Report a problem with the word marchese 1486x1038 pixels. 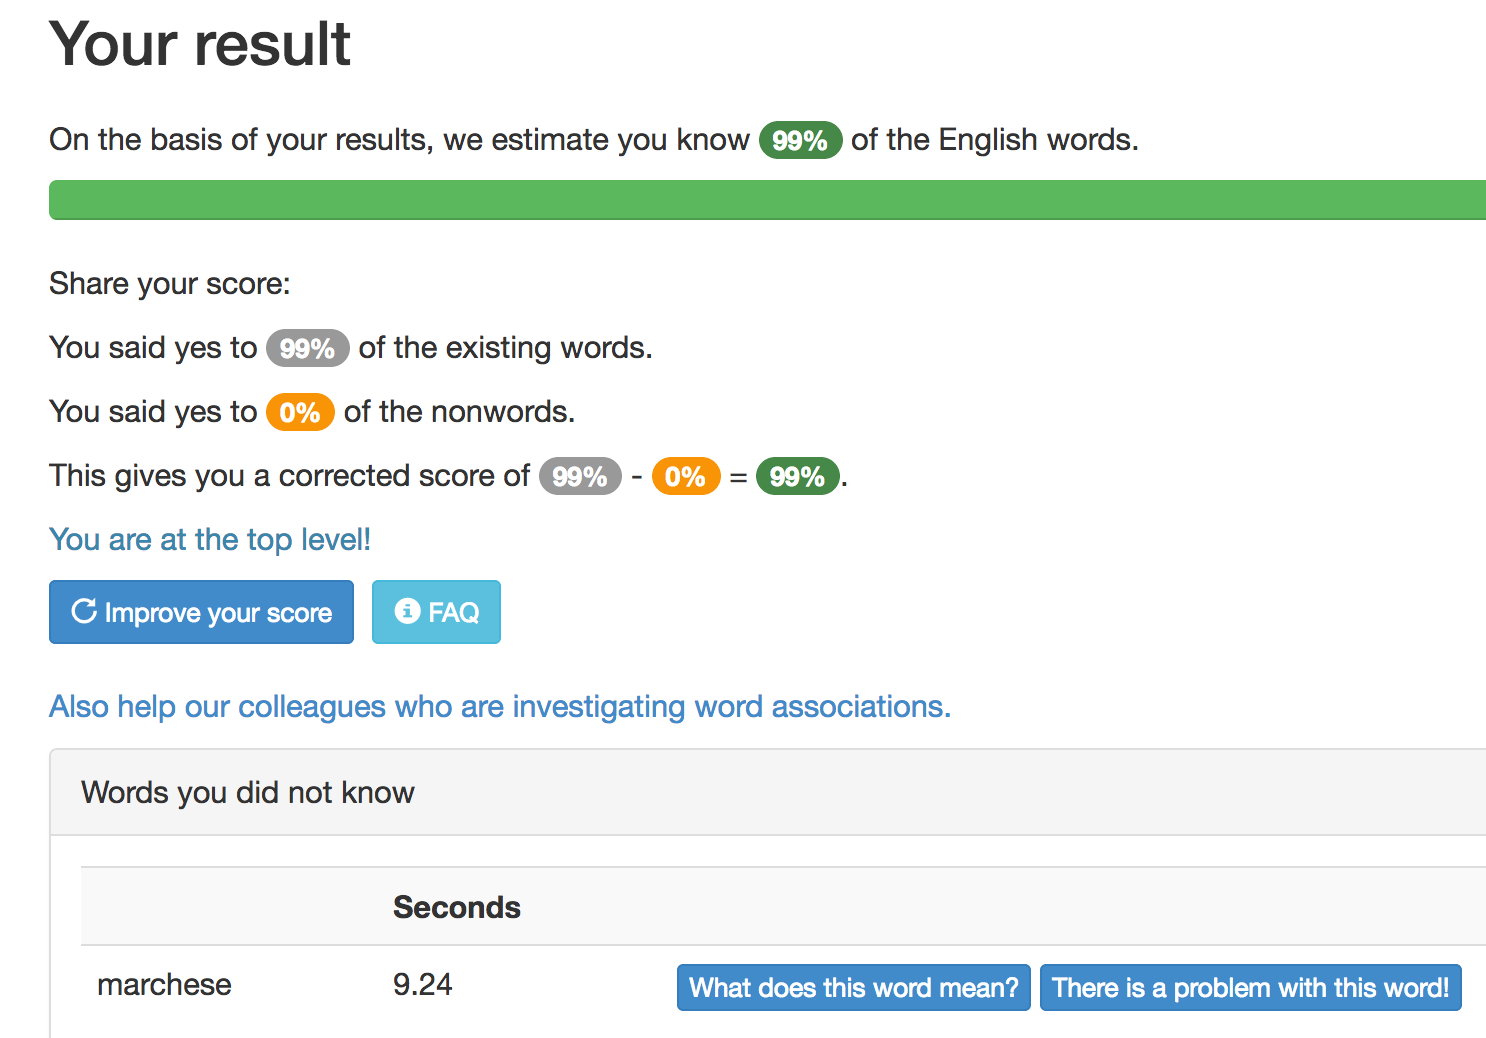[x=1250, y=988]
